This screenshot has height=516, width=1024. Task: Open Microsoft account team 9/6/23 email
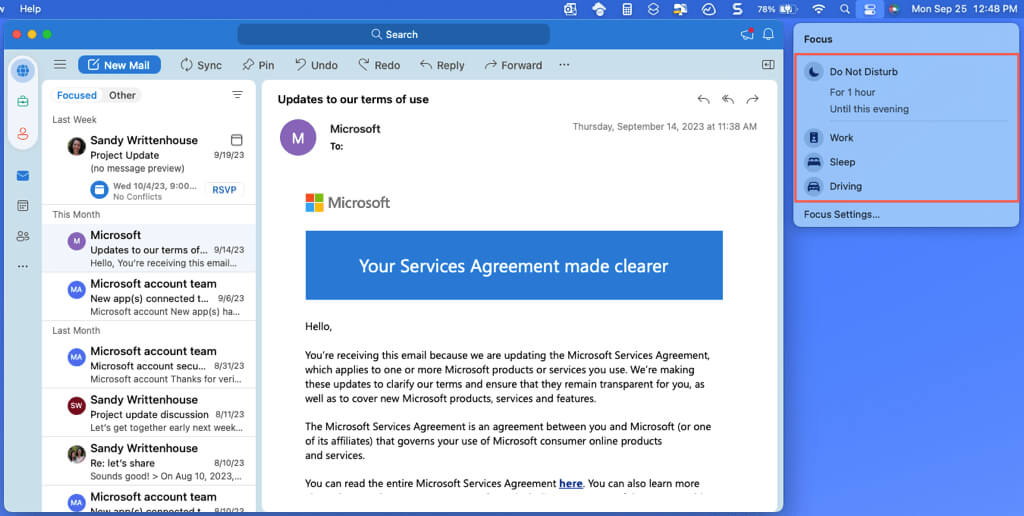pos(149,297)
